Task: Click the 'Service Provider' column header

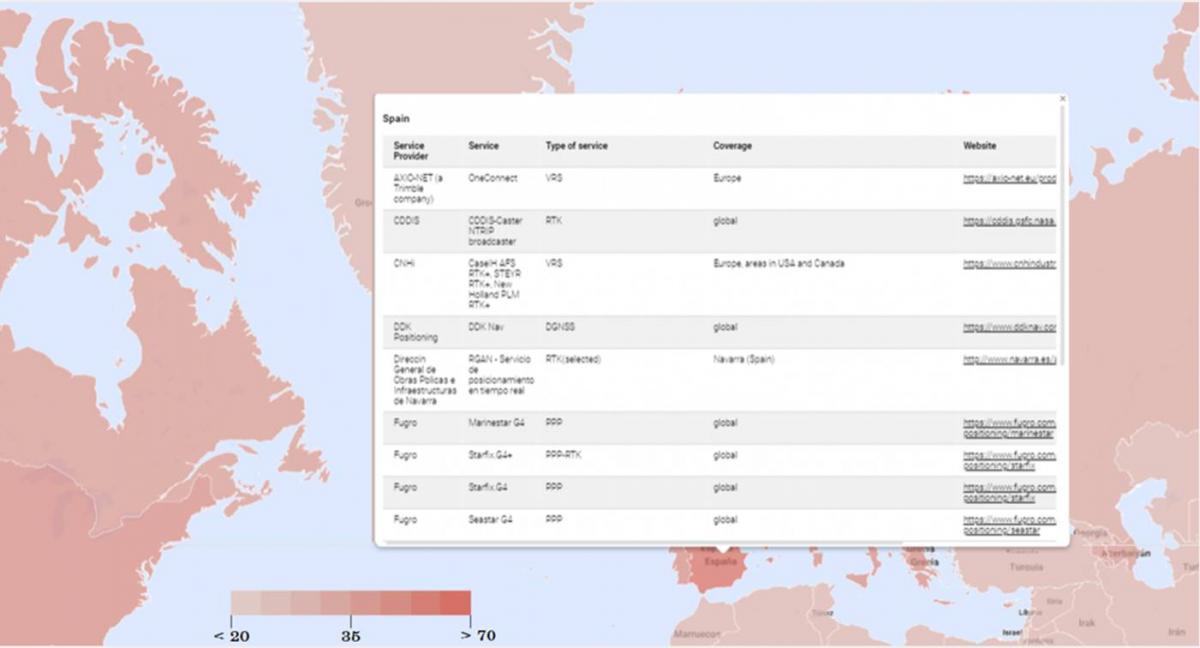Action: click(x=409, y=151)
